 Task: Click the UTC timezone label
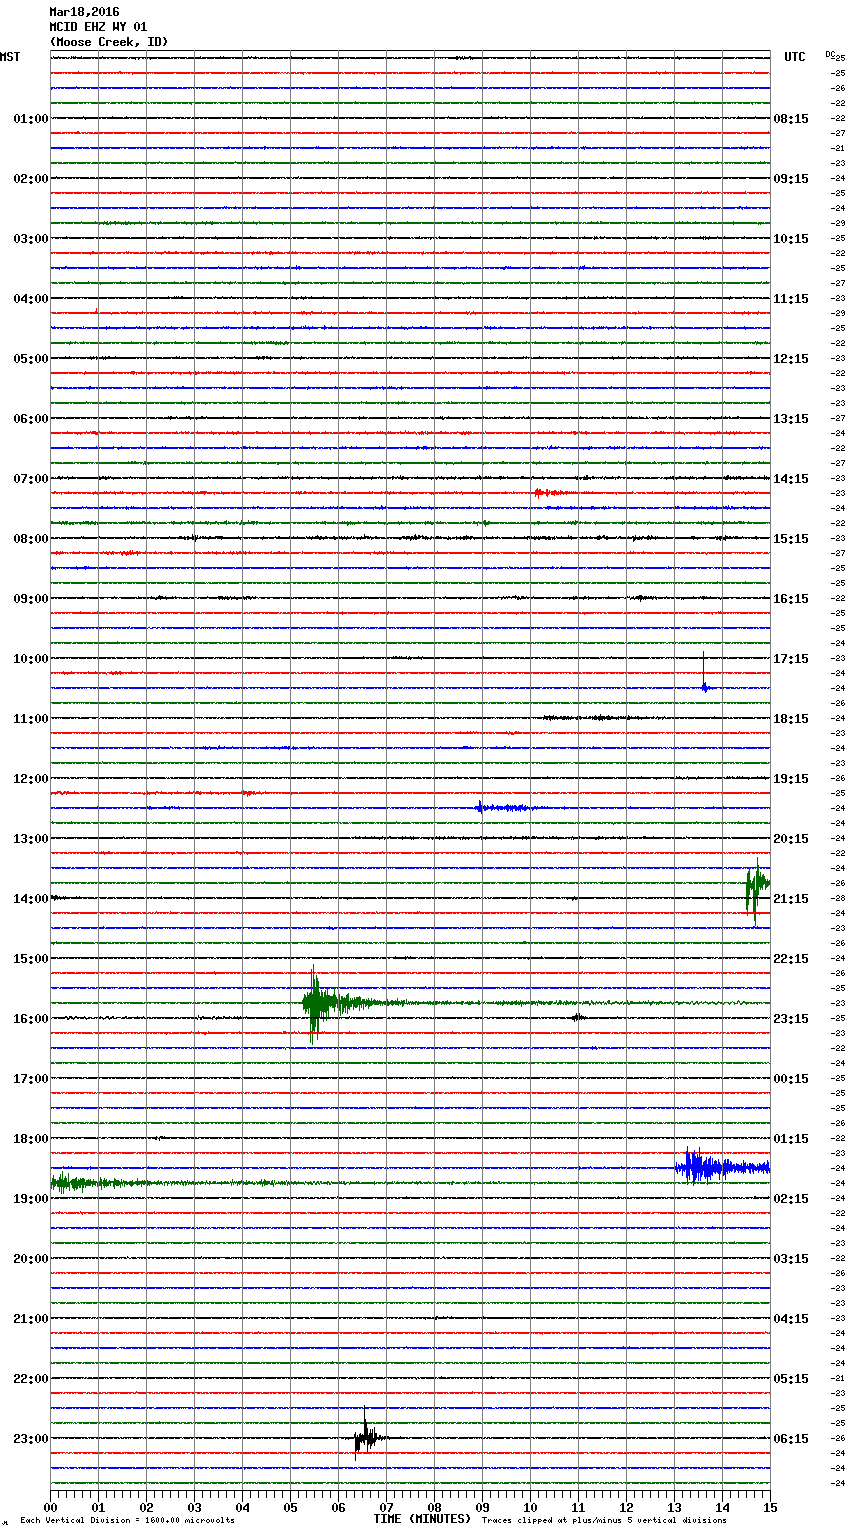coord(794,57)
